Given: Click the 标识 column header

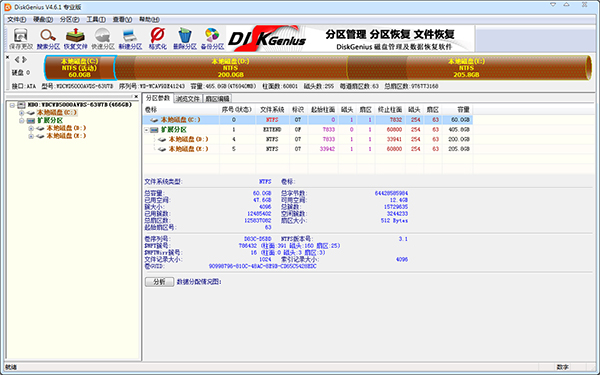Looking at the screenshot, I should [x=298, y=110].
